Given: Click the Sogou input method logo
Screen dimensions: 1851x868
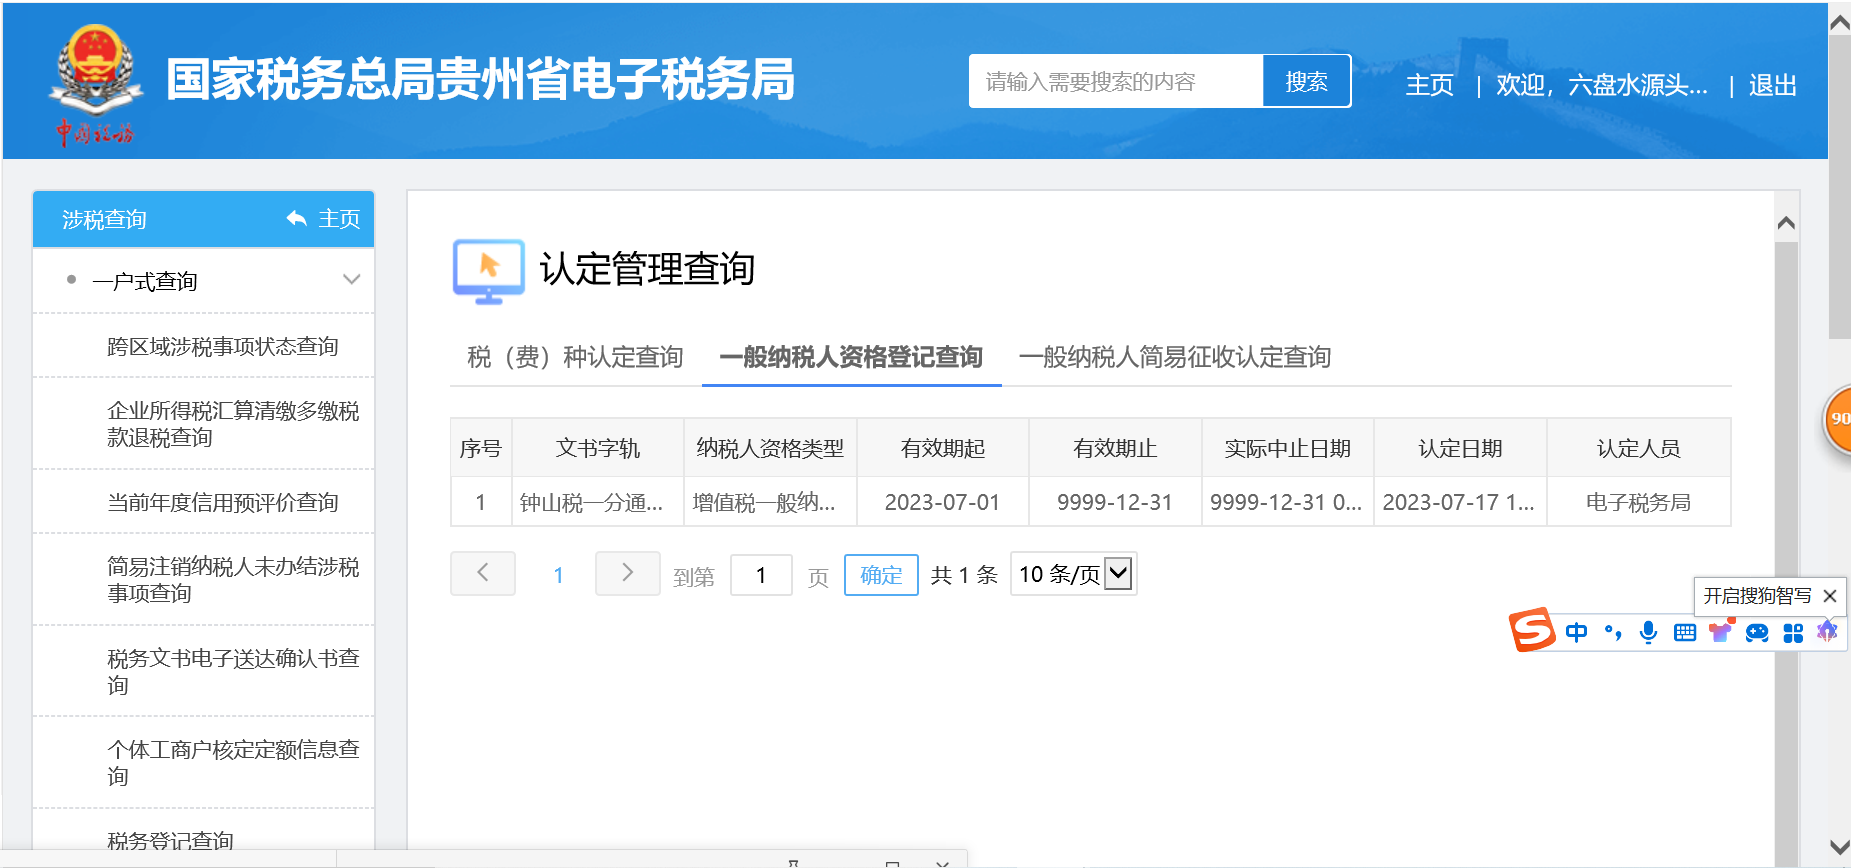Looking at the screenshot, I should pos(1531,630).
